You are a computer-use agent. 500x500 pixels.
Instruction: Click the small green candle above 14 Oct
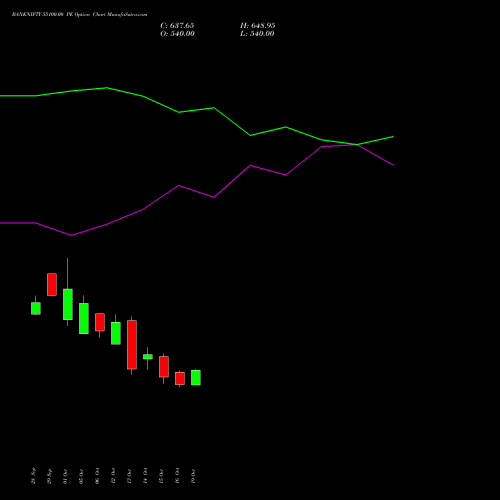[x=148, y=357]
